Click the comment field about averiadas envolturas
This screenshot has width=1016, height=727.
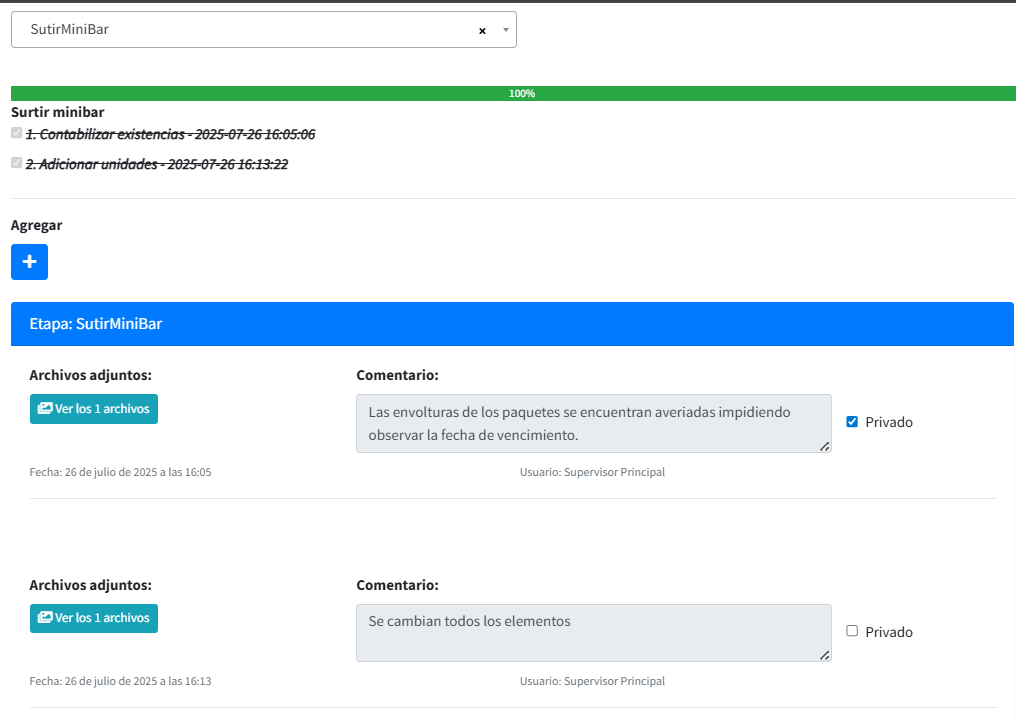tap(593, 423)
